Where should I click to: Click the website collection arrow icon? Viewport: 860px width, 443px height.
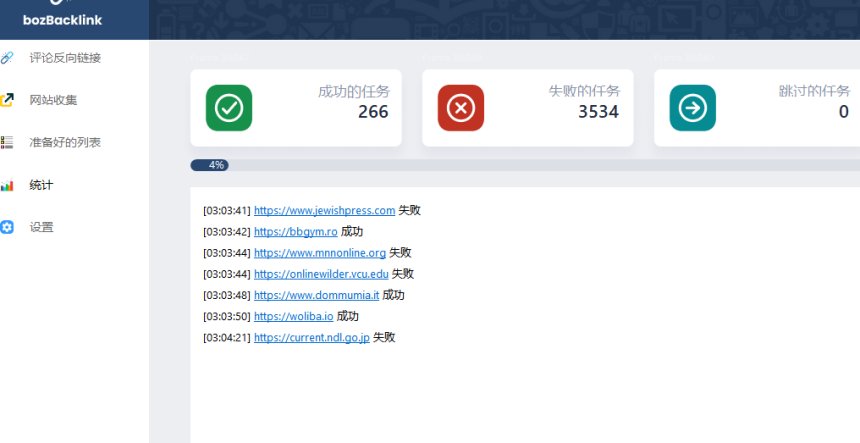pyautogui.click(x=7, y=100)
